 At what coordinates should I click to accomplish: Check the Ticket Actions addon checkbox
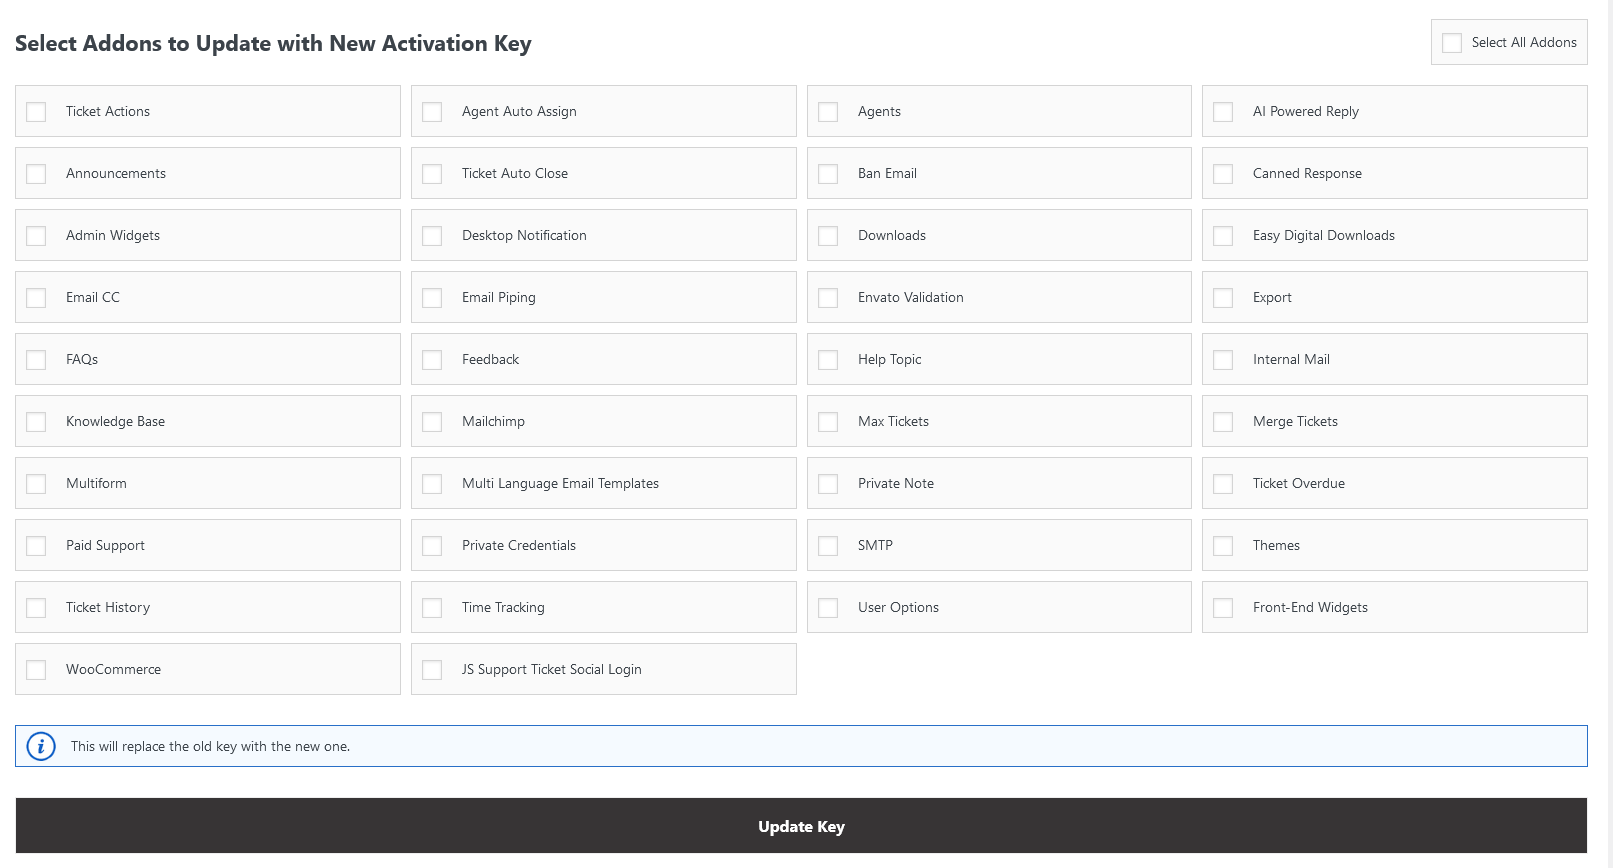pos(37,112)
